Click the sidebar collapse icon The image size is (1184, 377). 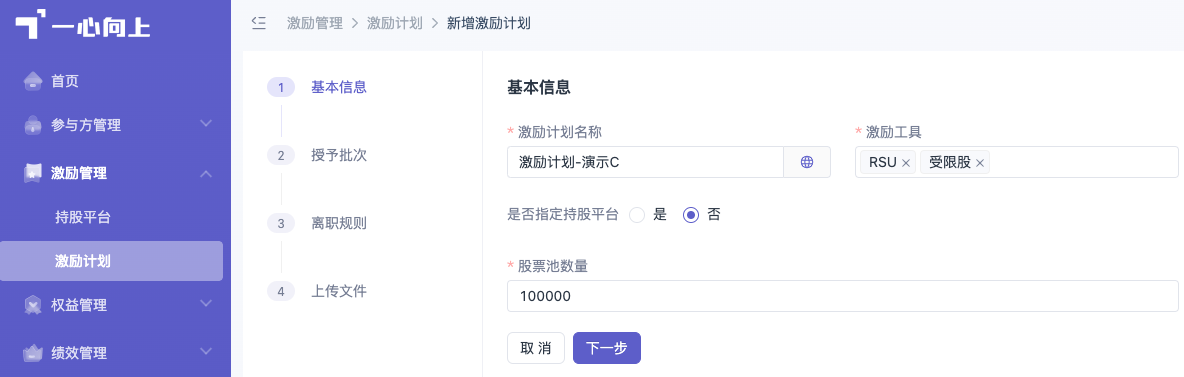(258, 23)
